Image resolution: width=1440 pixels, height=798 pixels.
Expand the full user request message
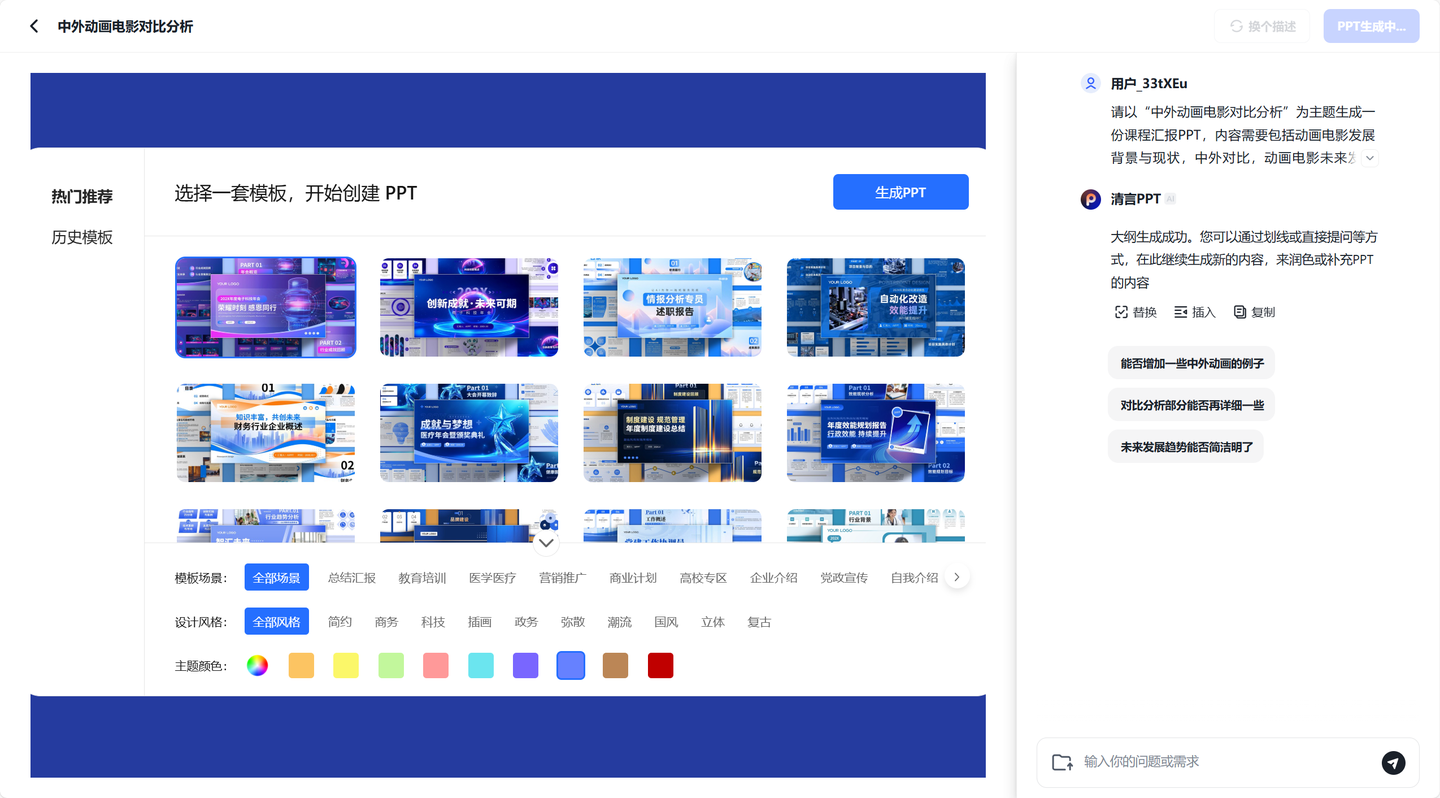[x=1370, y=158]
